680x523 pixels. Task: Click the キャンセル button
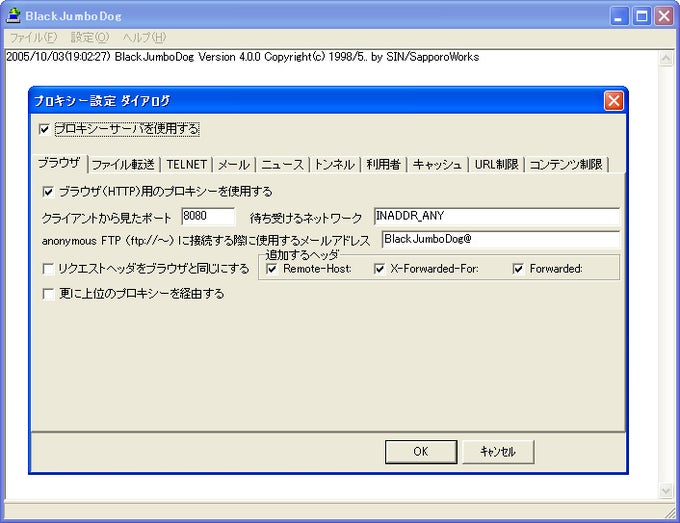(x=498, y=452)
